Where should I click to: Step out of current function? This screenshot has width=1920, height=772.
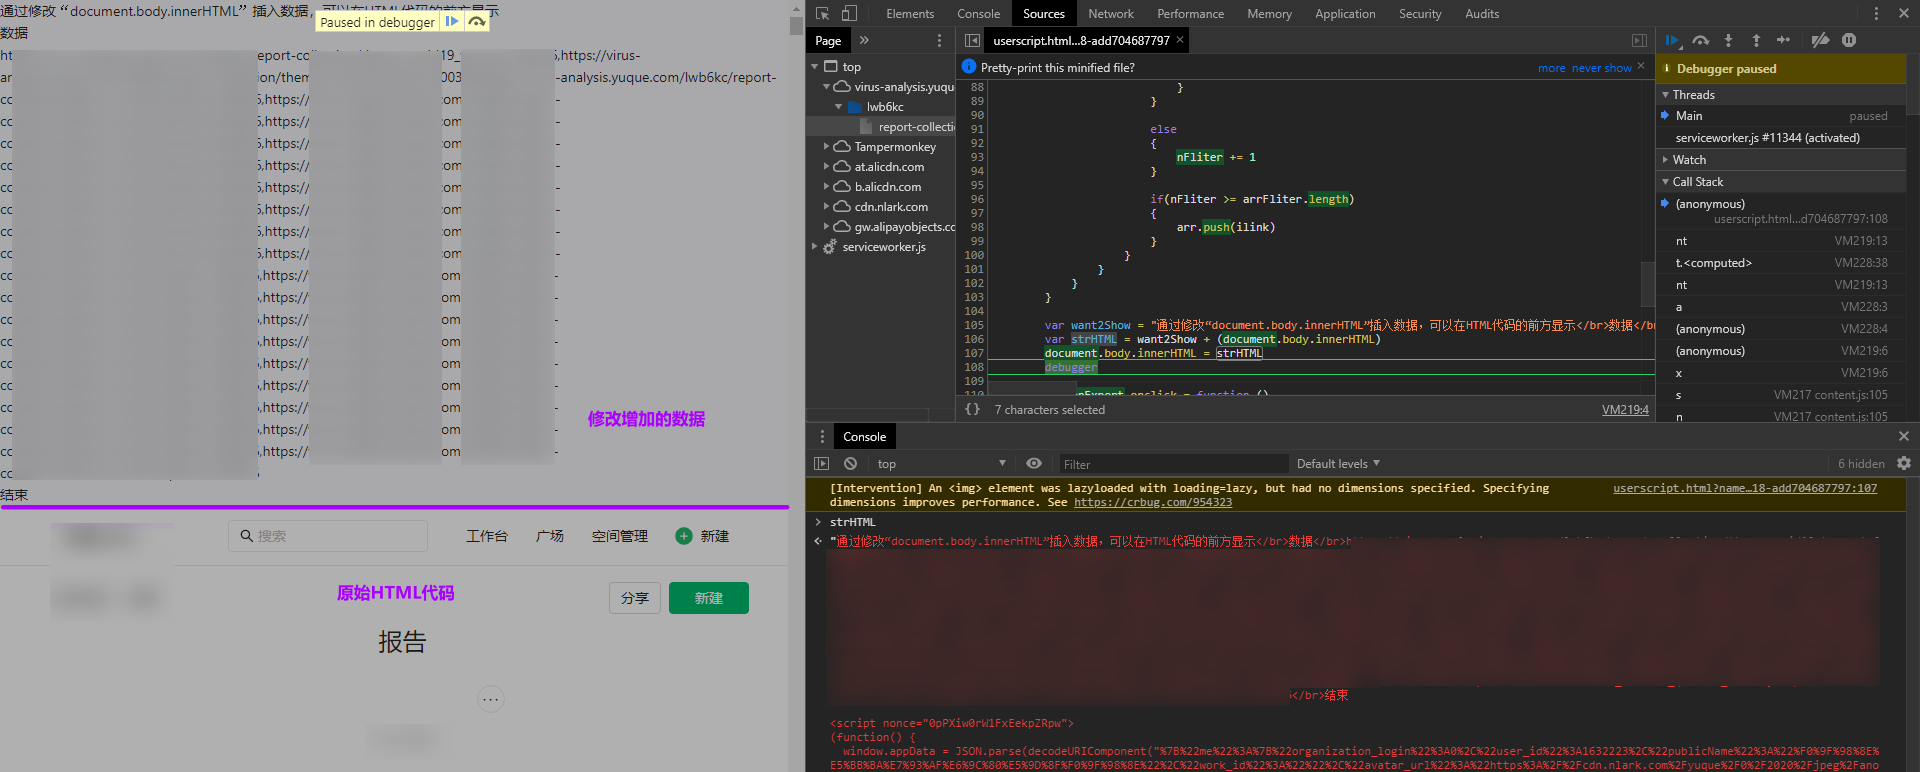[x=1756, y=40]
